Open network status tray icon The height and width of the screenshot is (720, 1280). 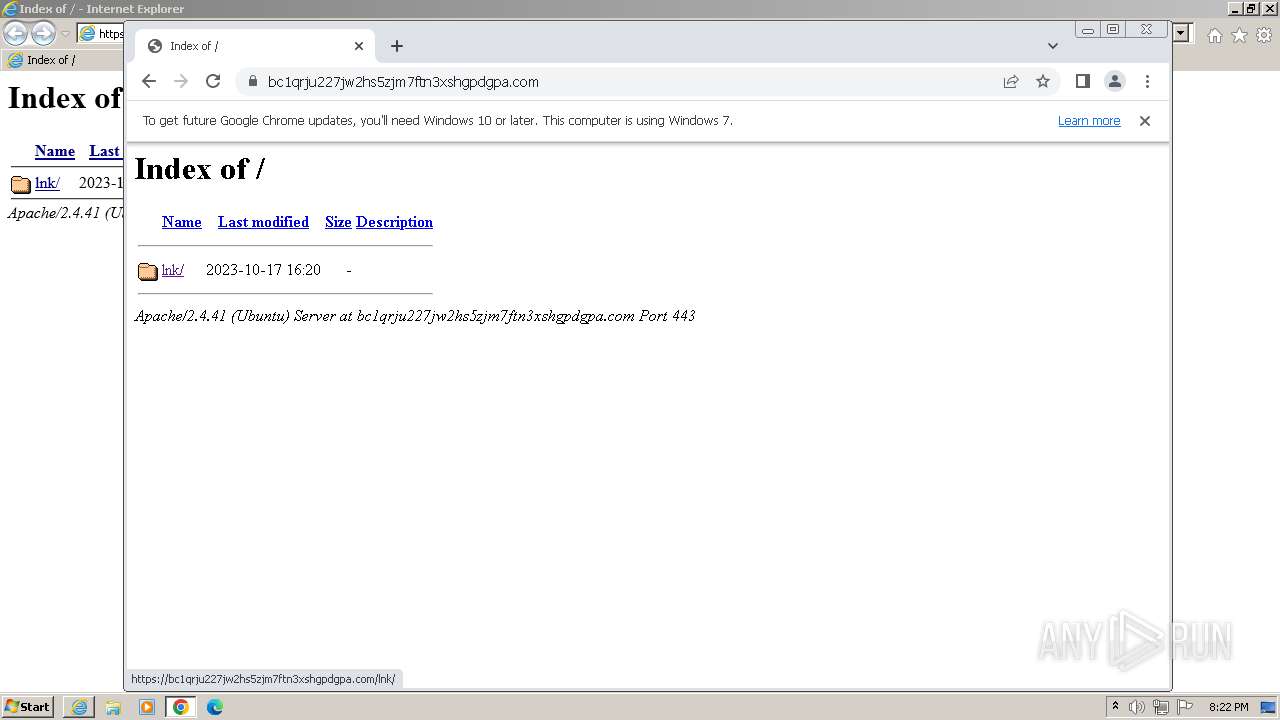tap(1161, 707)
